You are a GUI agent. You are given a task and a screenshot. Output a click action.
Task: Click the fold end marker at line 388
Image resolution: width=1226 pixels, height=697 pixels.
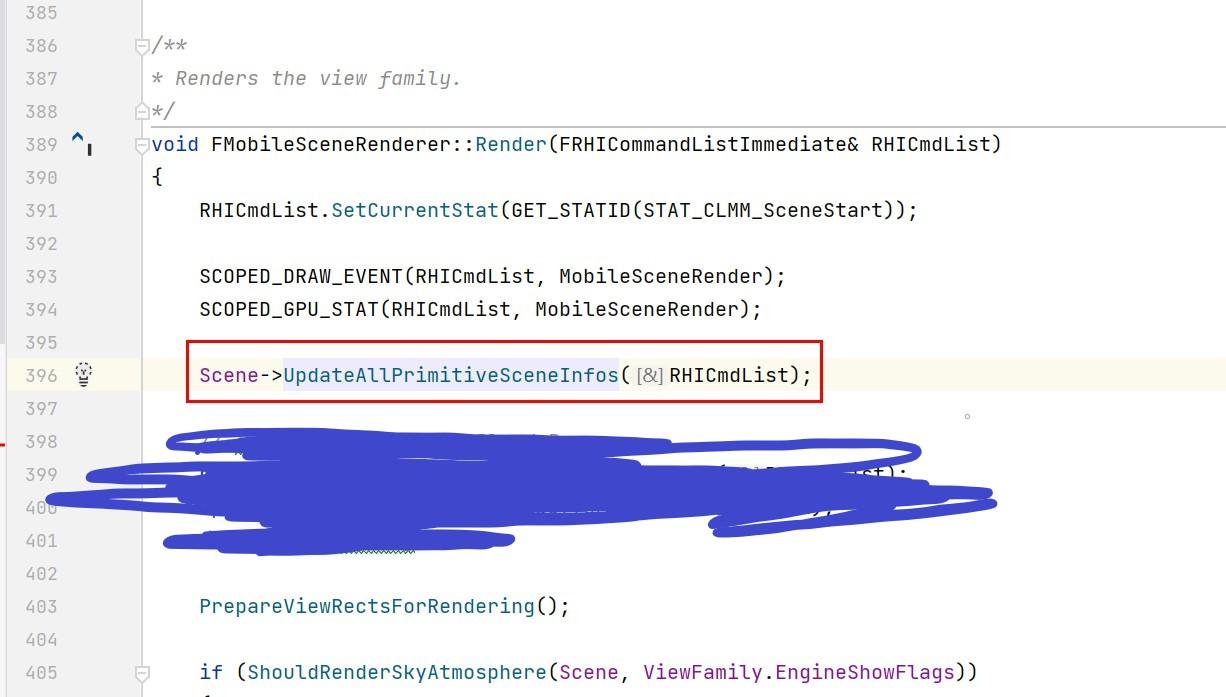tap(142, 111)
